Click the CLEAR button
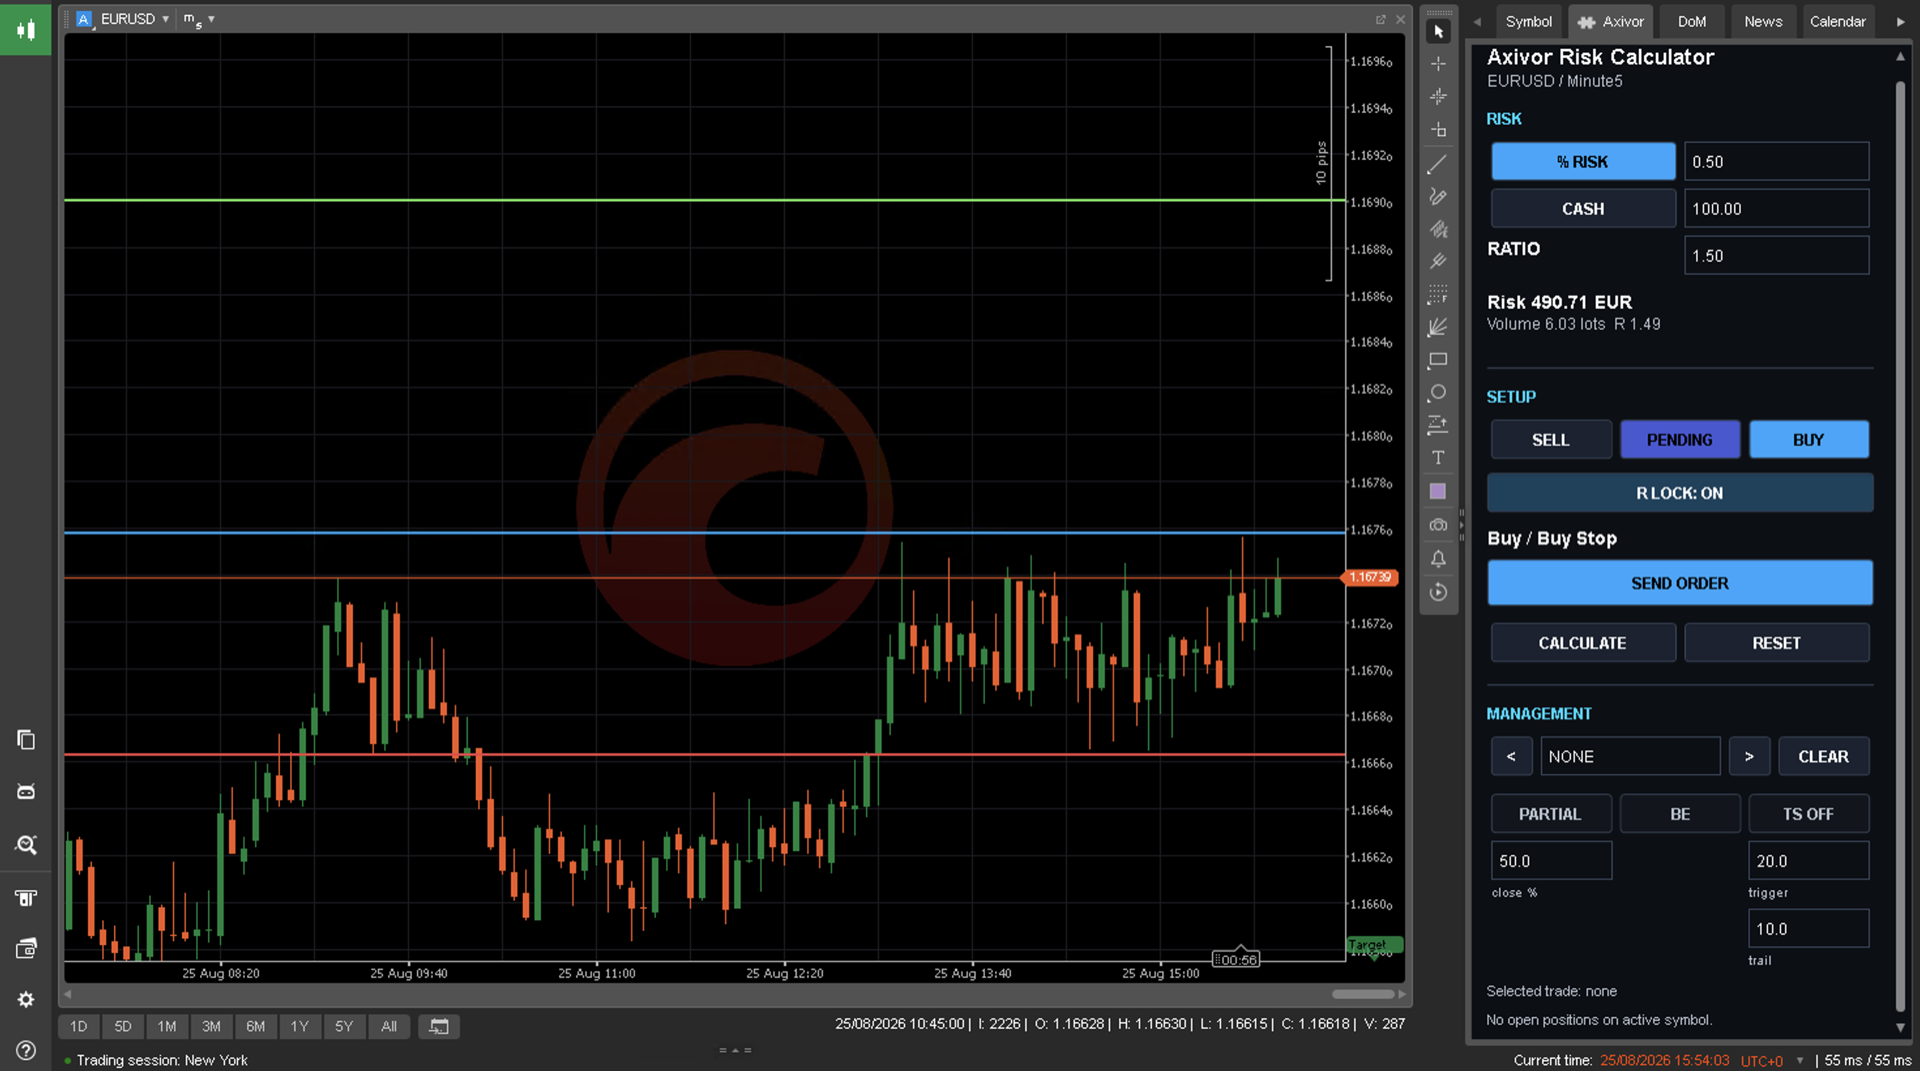 (x=1824, y=756)
